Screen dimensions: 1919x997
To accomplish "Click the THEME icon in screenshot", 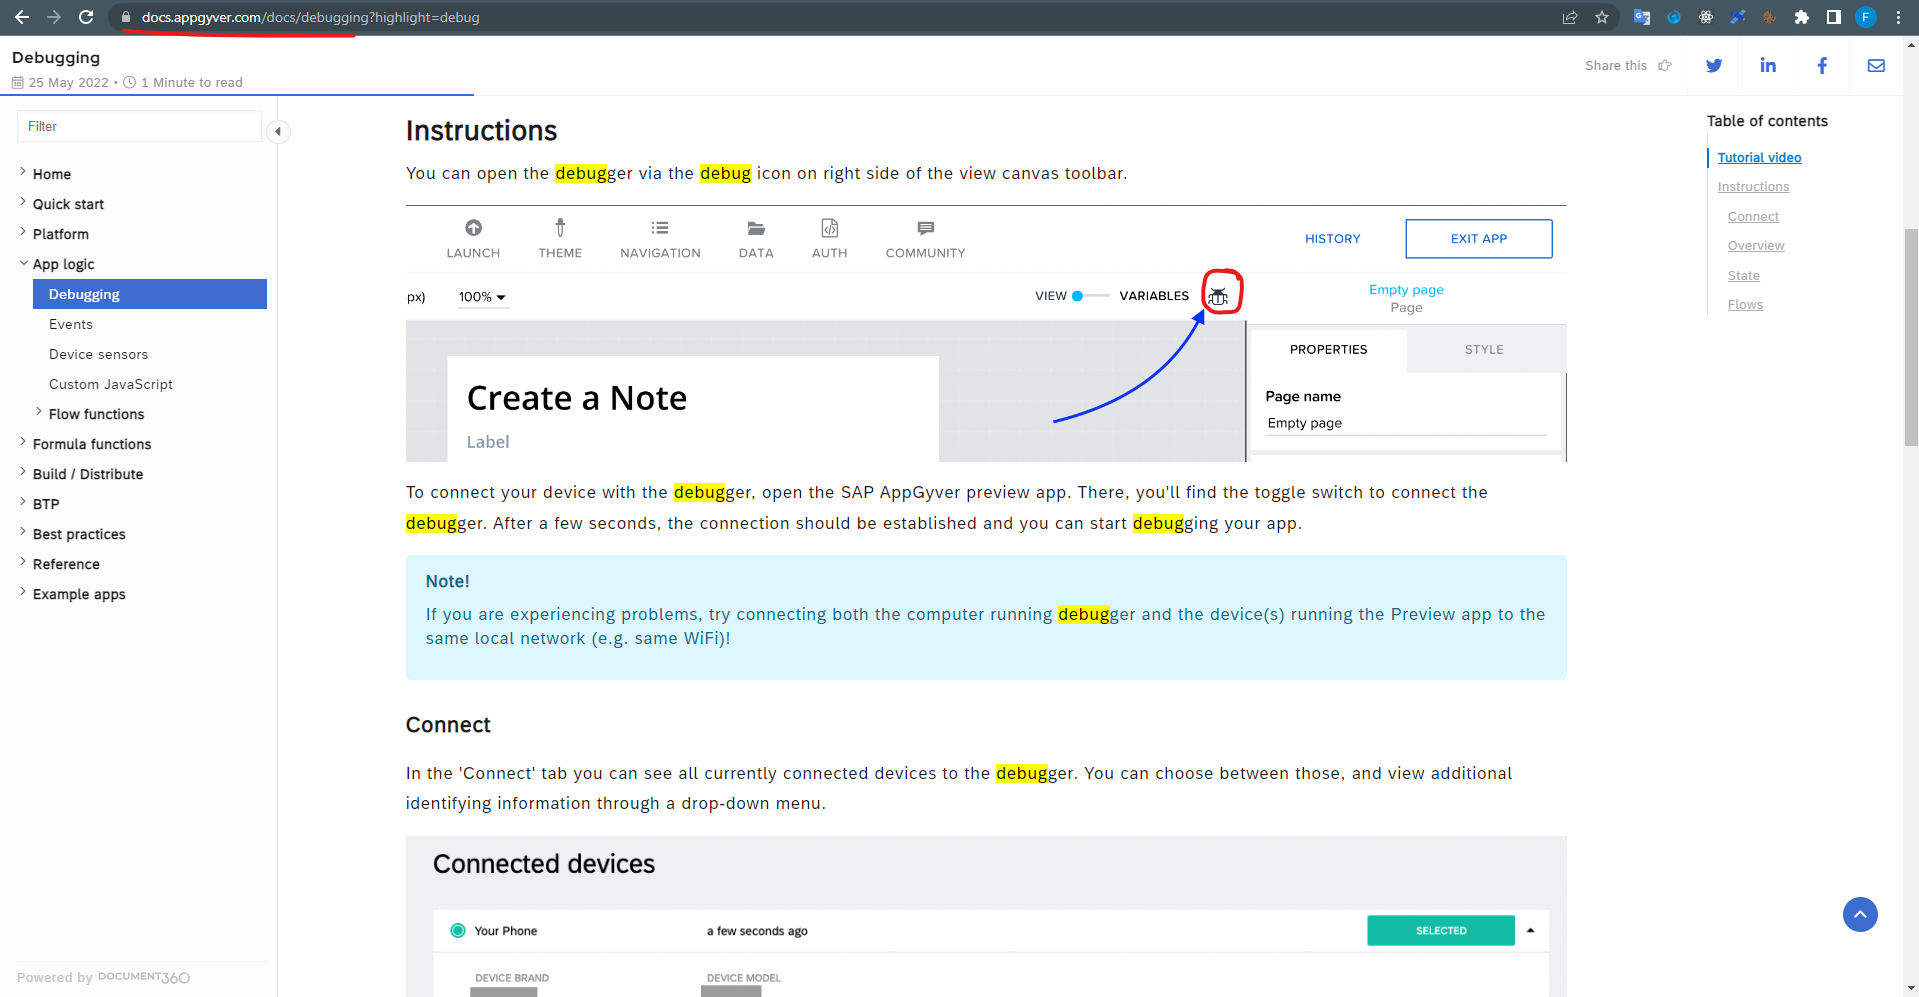I will point(560,228).
